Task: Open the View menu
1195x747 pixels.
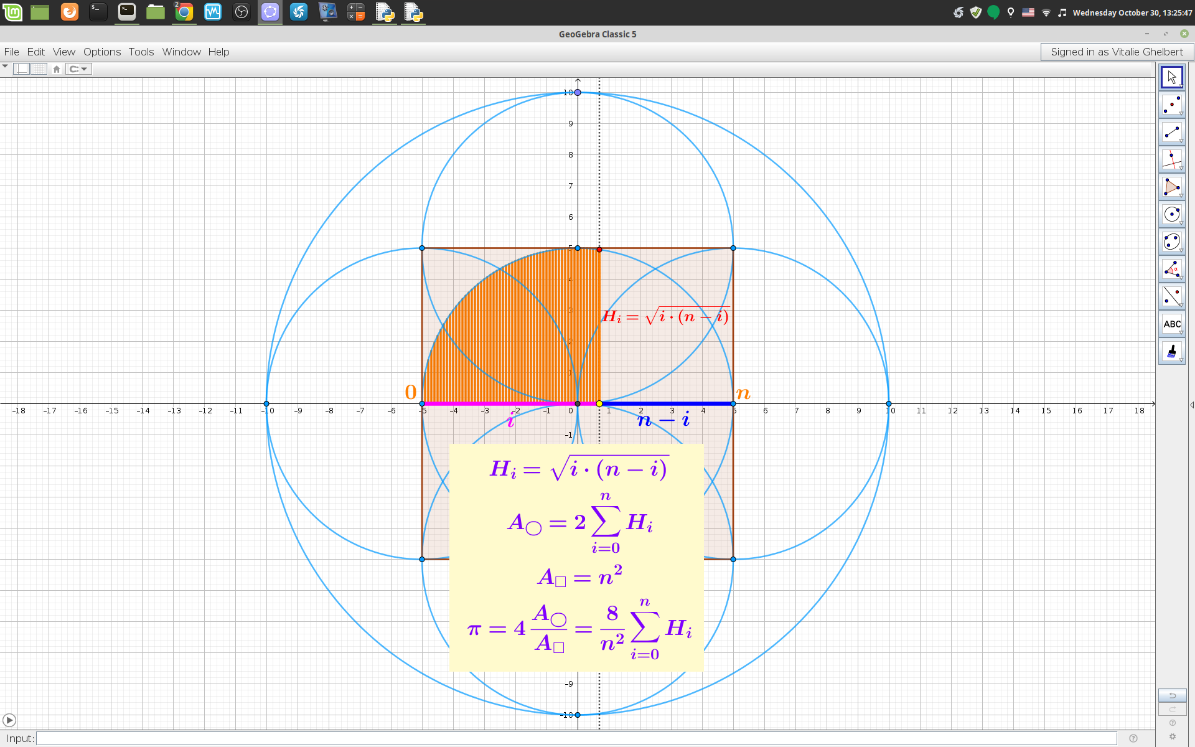Action: 64,52
